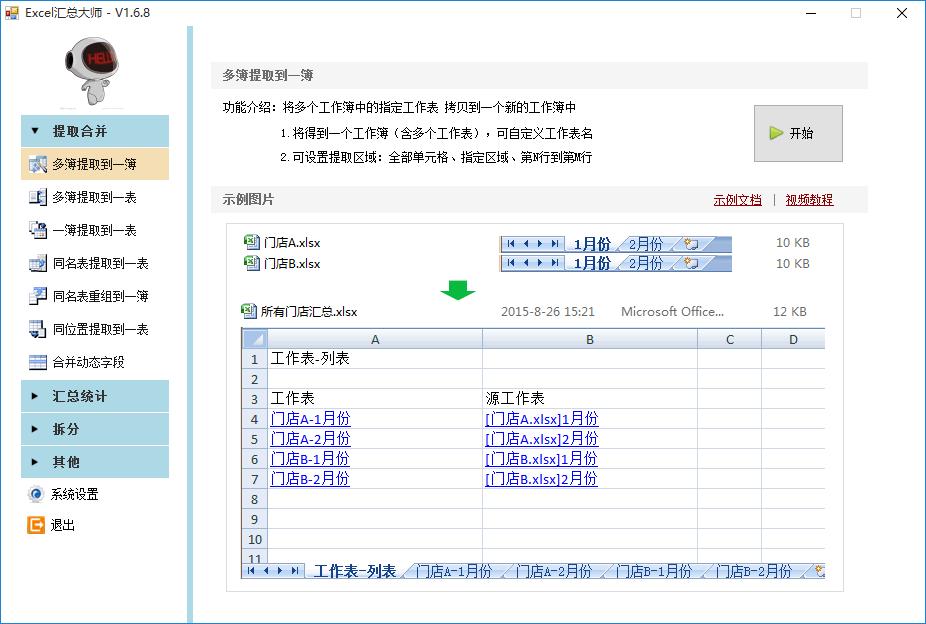Click the 开始 start button
Screen dimensions: 926x624
coord(798,133)
